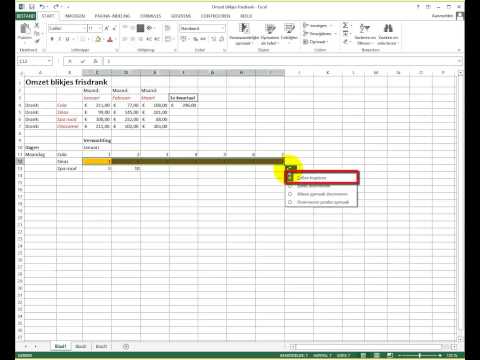
Task: Click the font color red A icon
Action: tap(110, 39)
